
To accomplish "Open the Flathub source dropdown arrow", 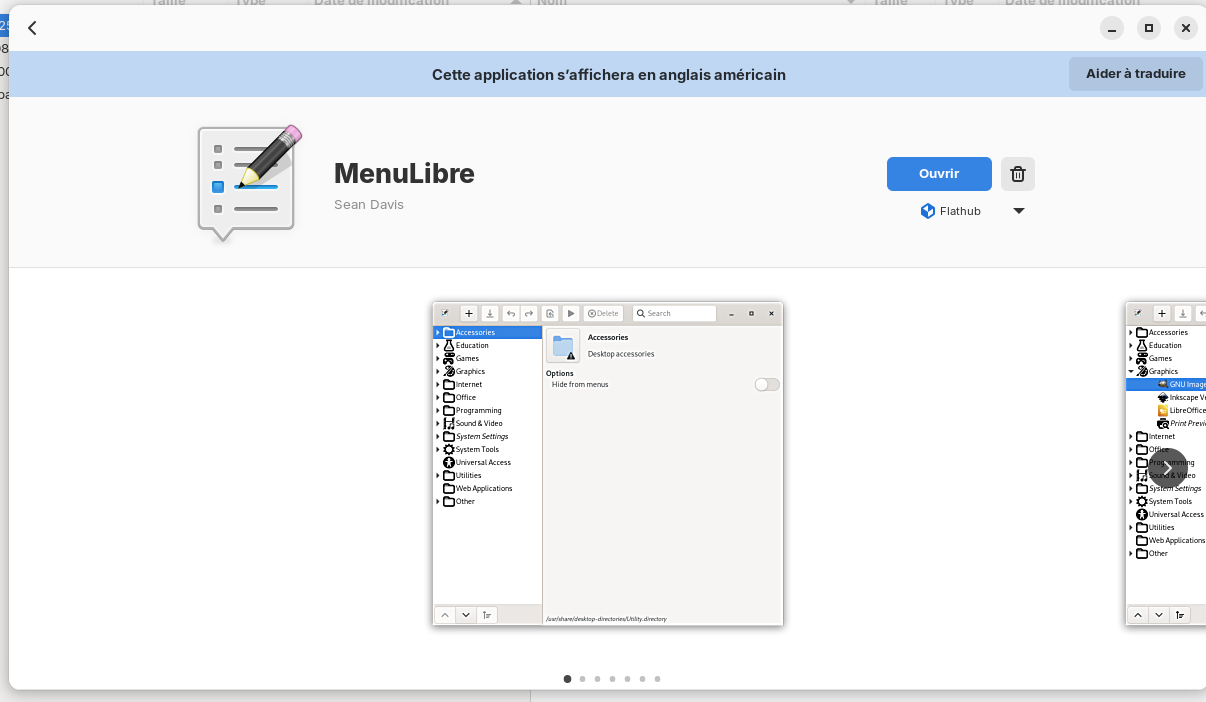I will (x=1018, y=211).
